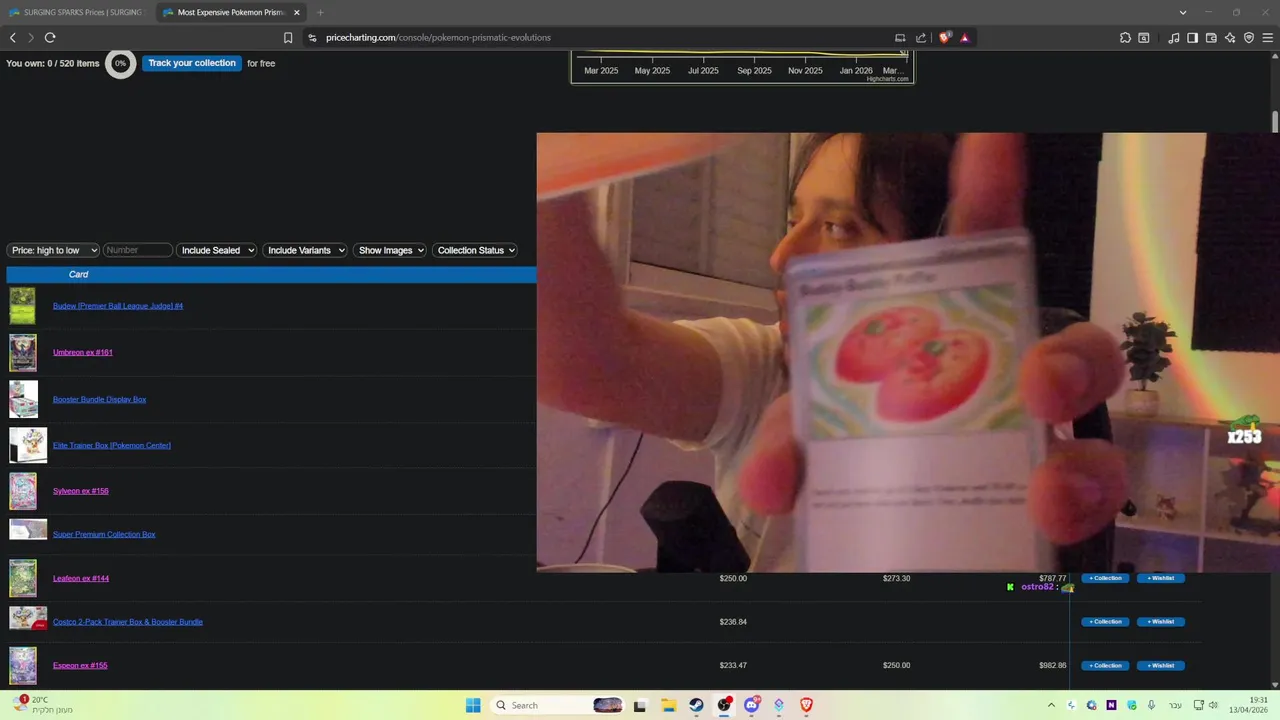Open Brave browser taskbar icon
1280x720 pixels.
coord(806,705)
